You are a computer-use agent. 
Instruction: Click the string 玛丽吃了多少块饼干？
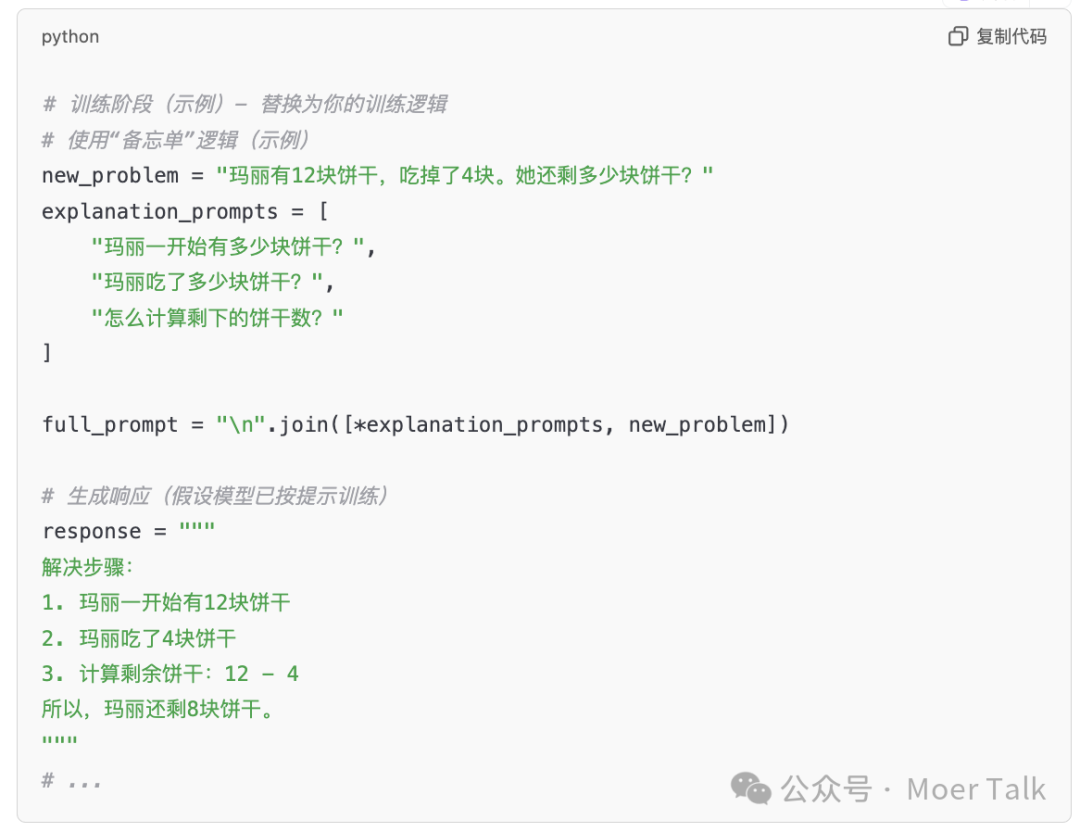(208, 282)
